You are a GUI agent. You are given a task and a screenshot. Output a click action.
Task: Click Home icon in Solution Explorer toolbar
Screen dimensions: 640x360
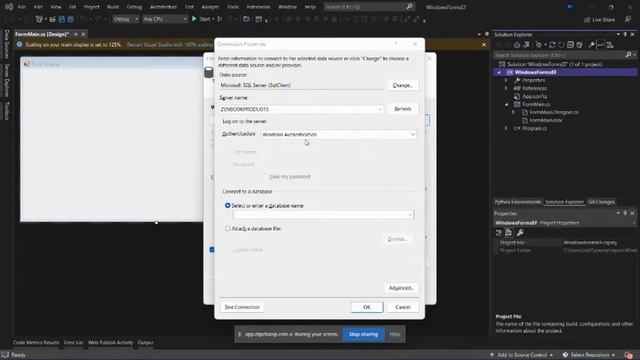(517, 45)
